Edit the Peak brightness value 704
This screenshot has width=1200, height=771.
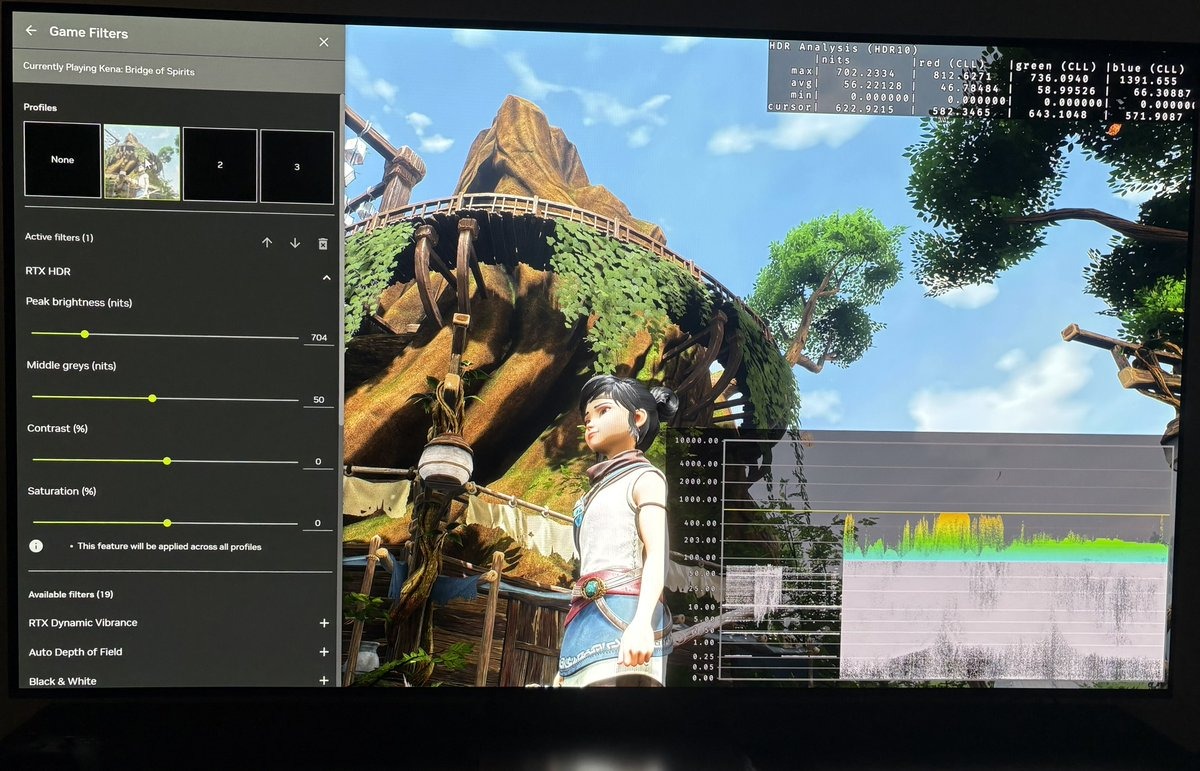coord(319,338)
